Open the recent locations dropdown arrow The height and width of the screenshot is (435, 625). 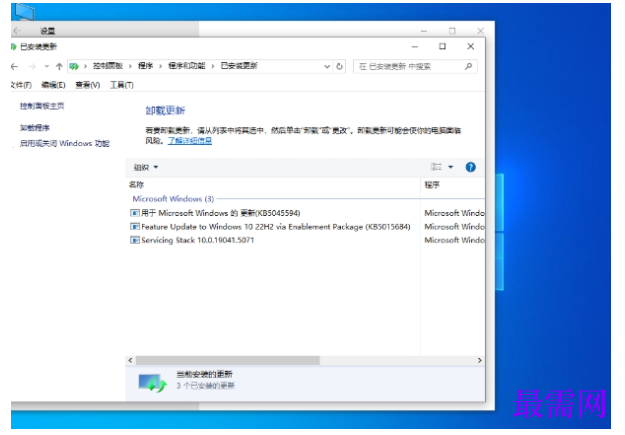(47, 67)
